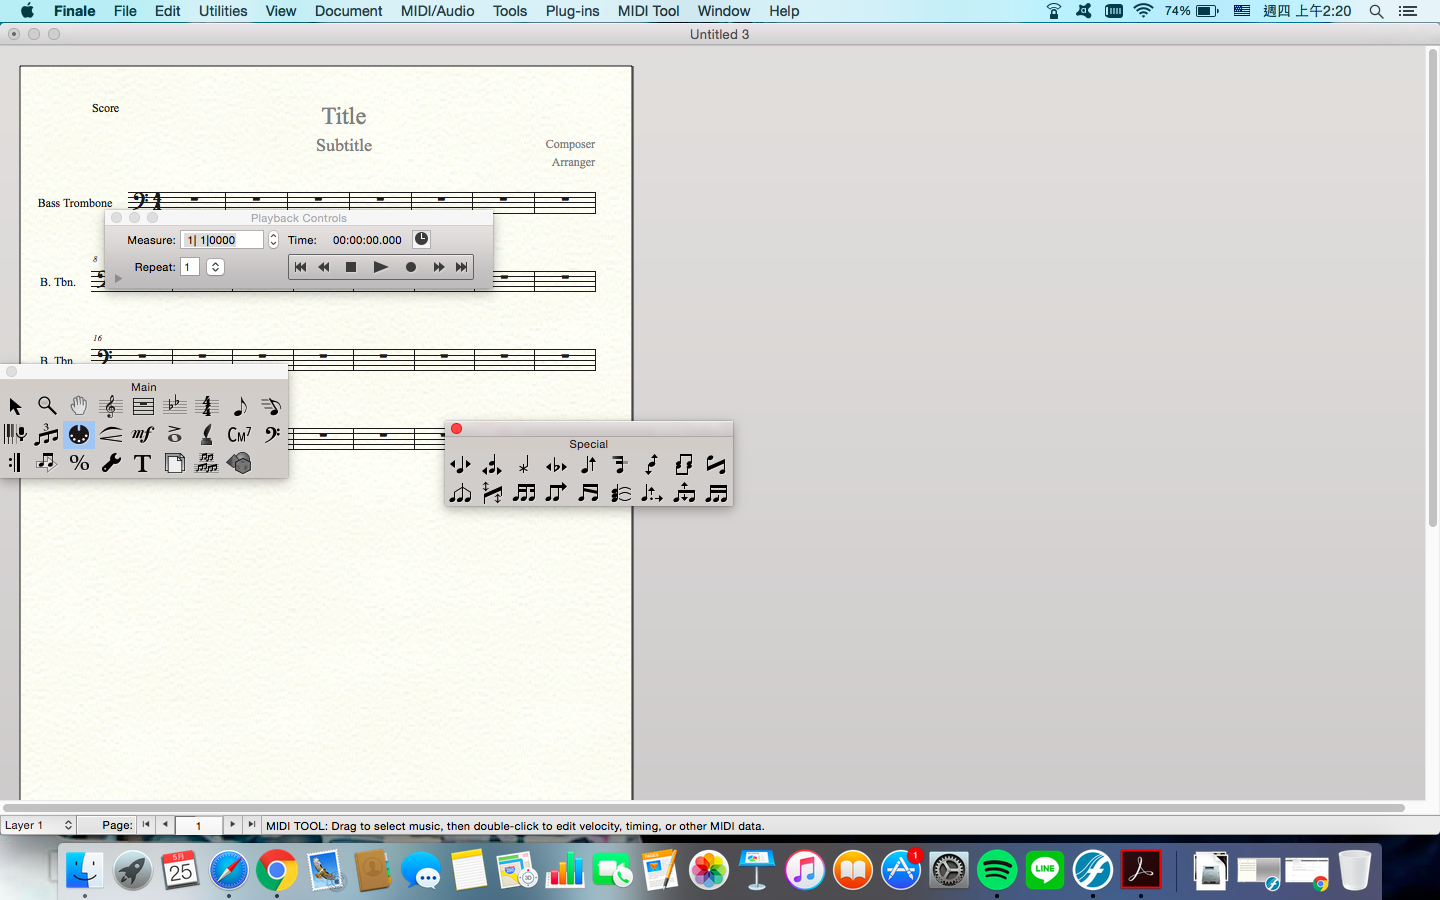The image size is (1440, 900).
Task: Select the Selection arrow tool in Main palette
Action: click(14, 406)
